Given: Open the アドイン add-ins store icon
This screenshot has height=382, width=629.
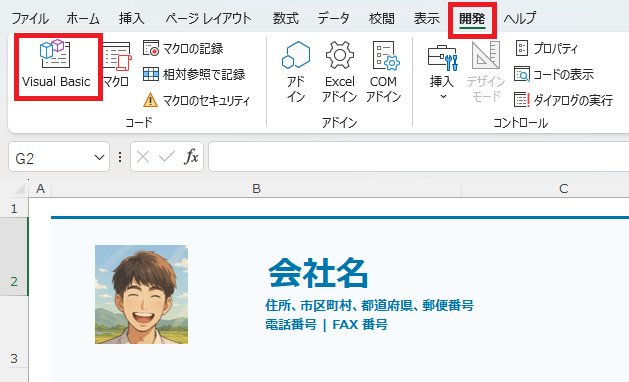Looking at the screenshot, I should click(296, 71).
